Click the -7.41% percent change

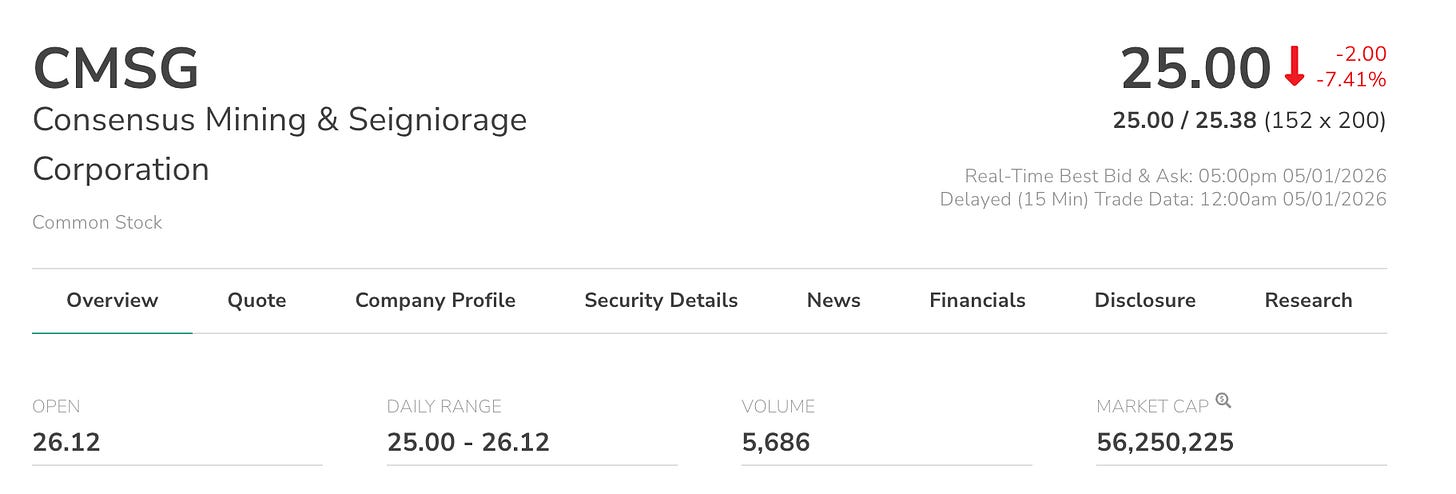point(1350,79)
